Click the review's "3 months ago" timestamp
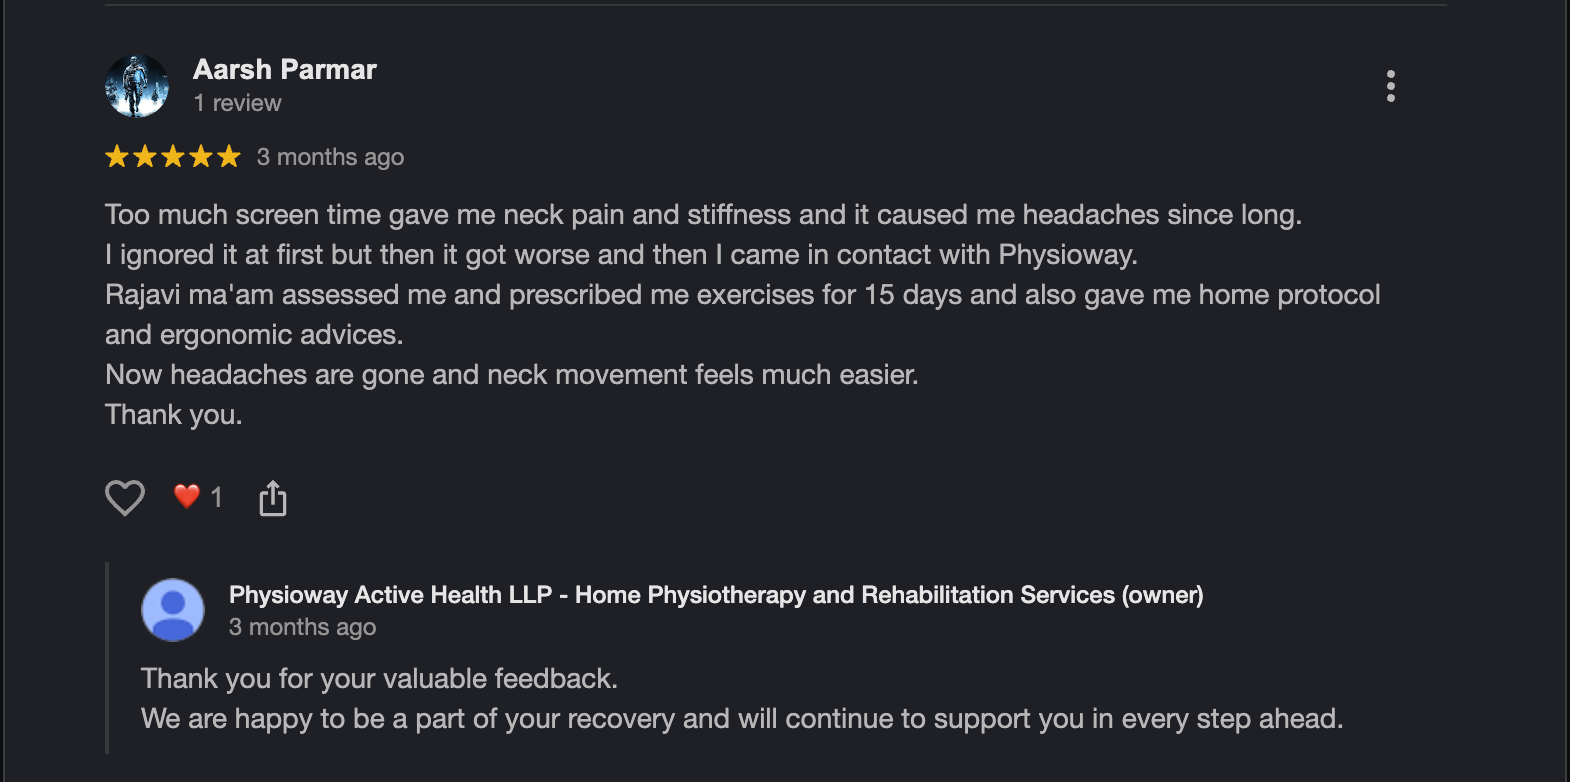The image size is (1570, 782). [330, 157]
